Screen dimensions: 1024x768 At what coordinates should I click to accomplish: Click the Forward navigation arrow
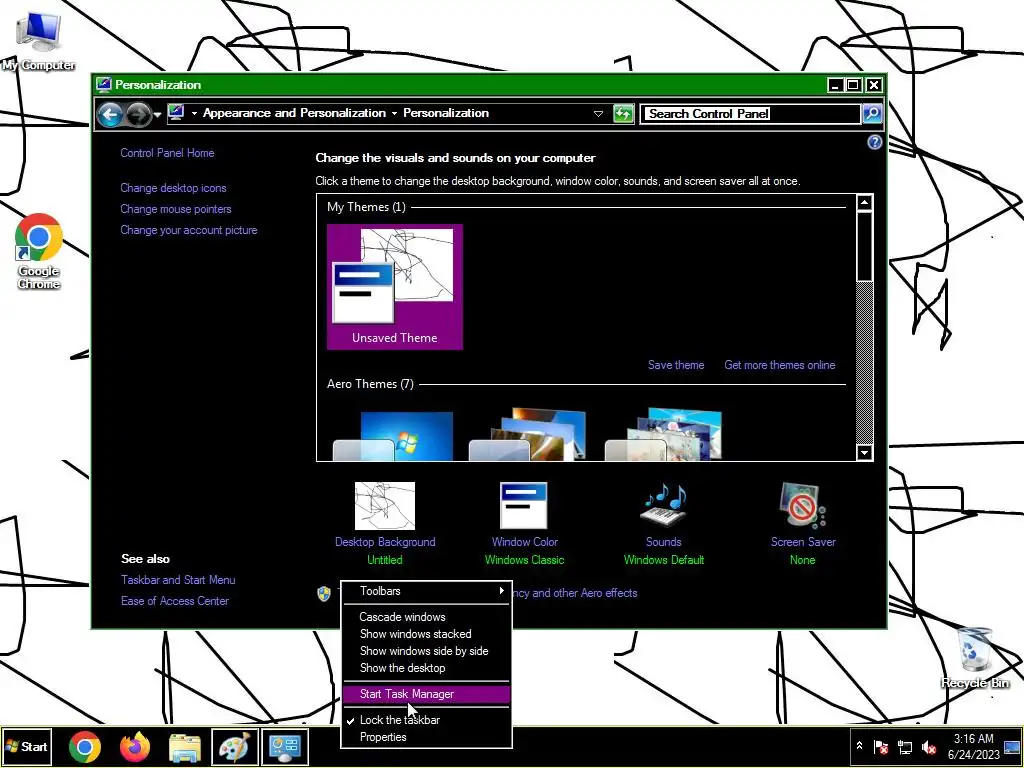tap(137, 115)
